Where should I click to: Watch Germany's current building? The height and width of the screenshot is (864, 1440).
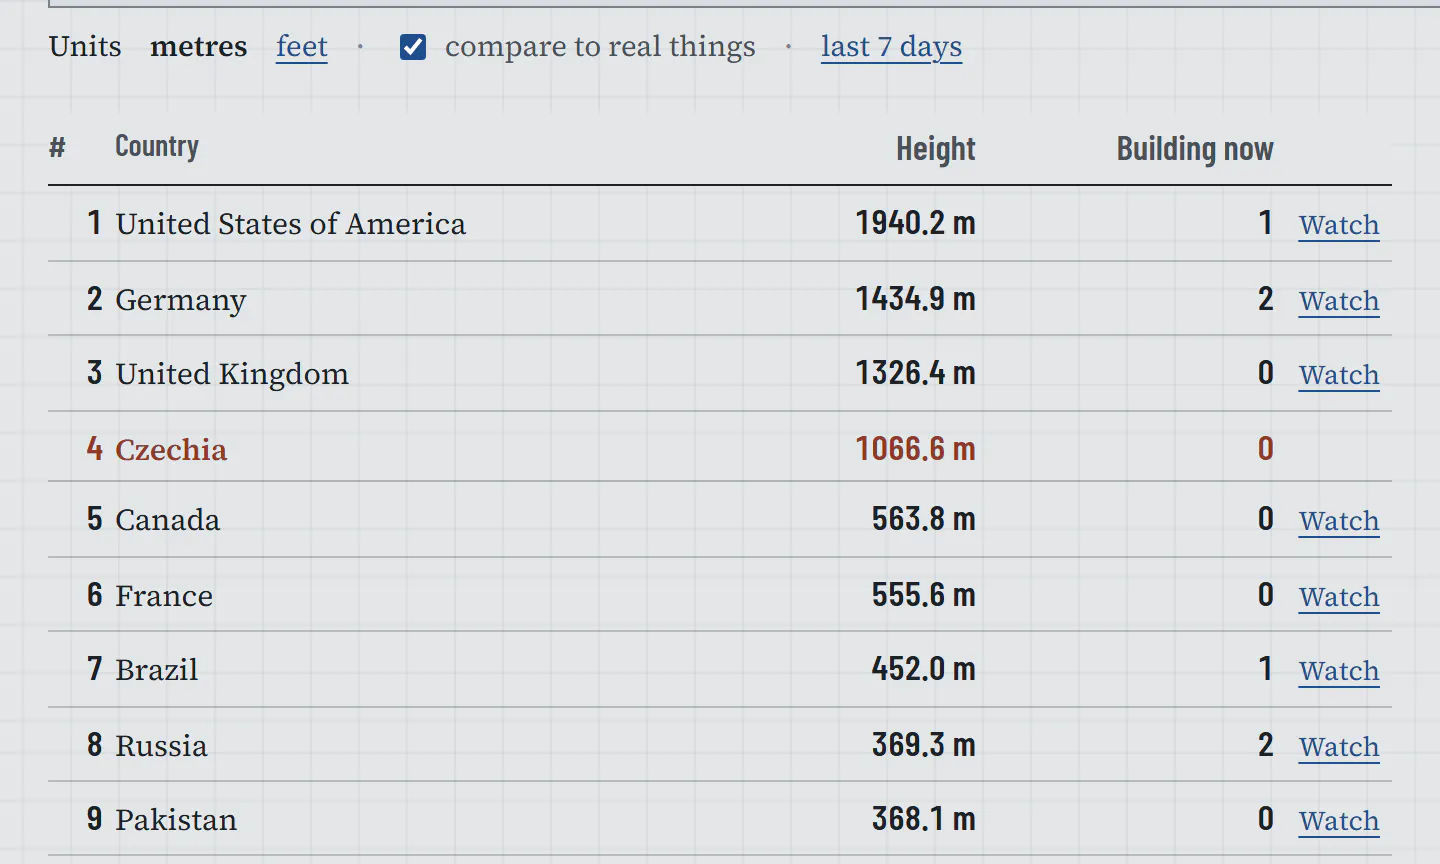tap(1339, 301)
